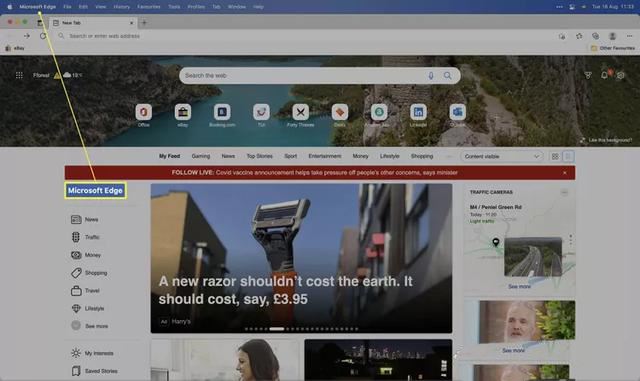Switch to the Lifestyle feed tab
Viewport: 640px width, 381px height.
point(389,156)
